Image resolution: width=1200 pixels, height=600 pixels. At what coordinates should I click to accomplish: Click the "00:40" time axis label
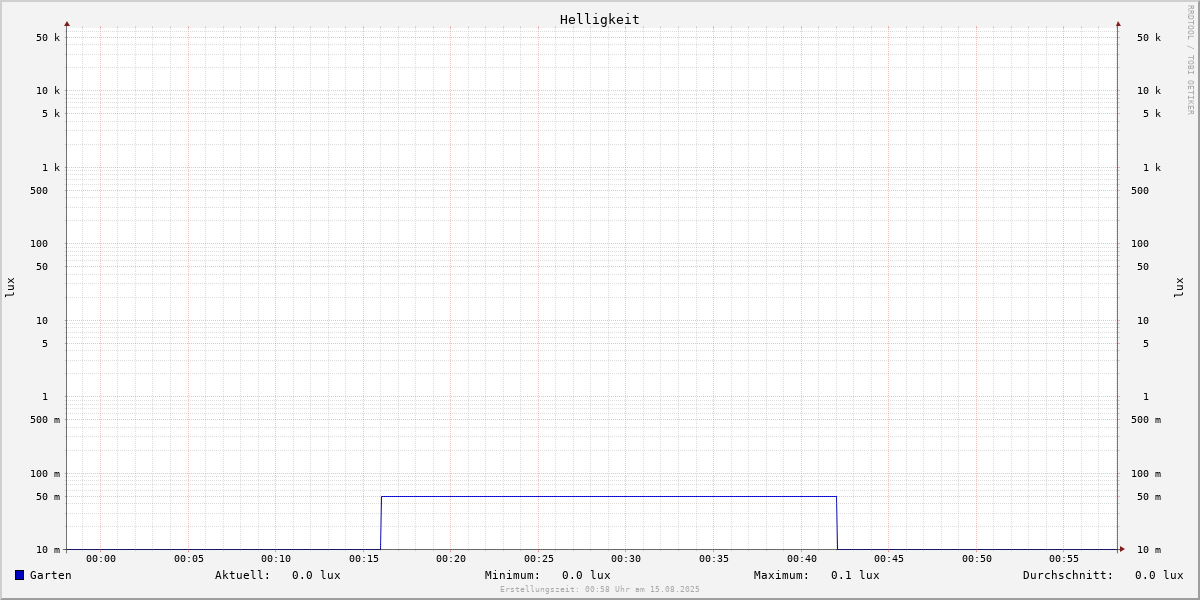point(802,559)
